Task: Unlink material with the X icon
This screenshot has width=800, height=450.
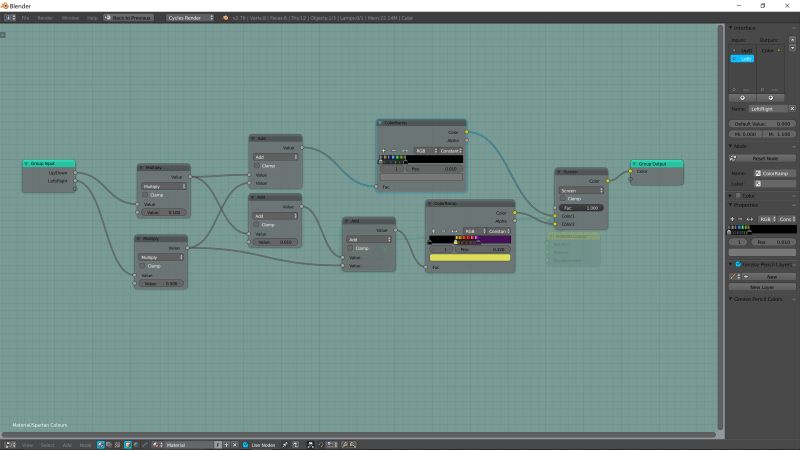Action: point(235,445)
